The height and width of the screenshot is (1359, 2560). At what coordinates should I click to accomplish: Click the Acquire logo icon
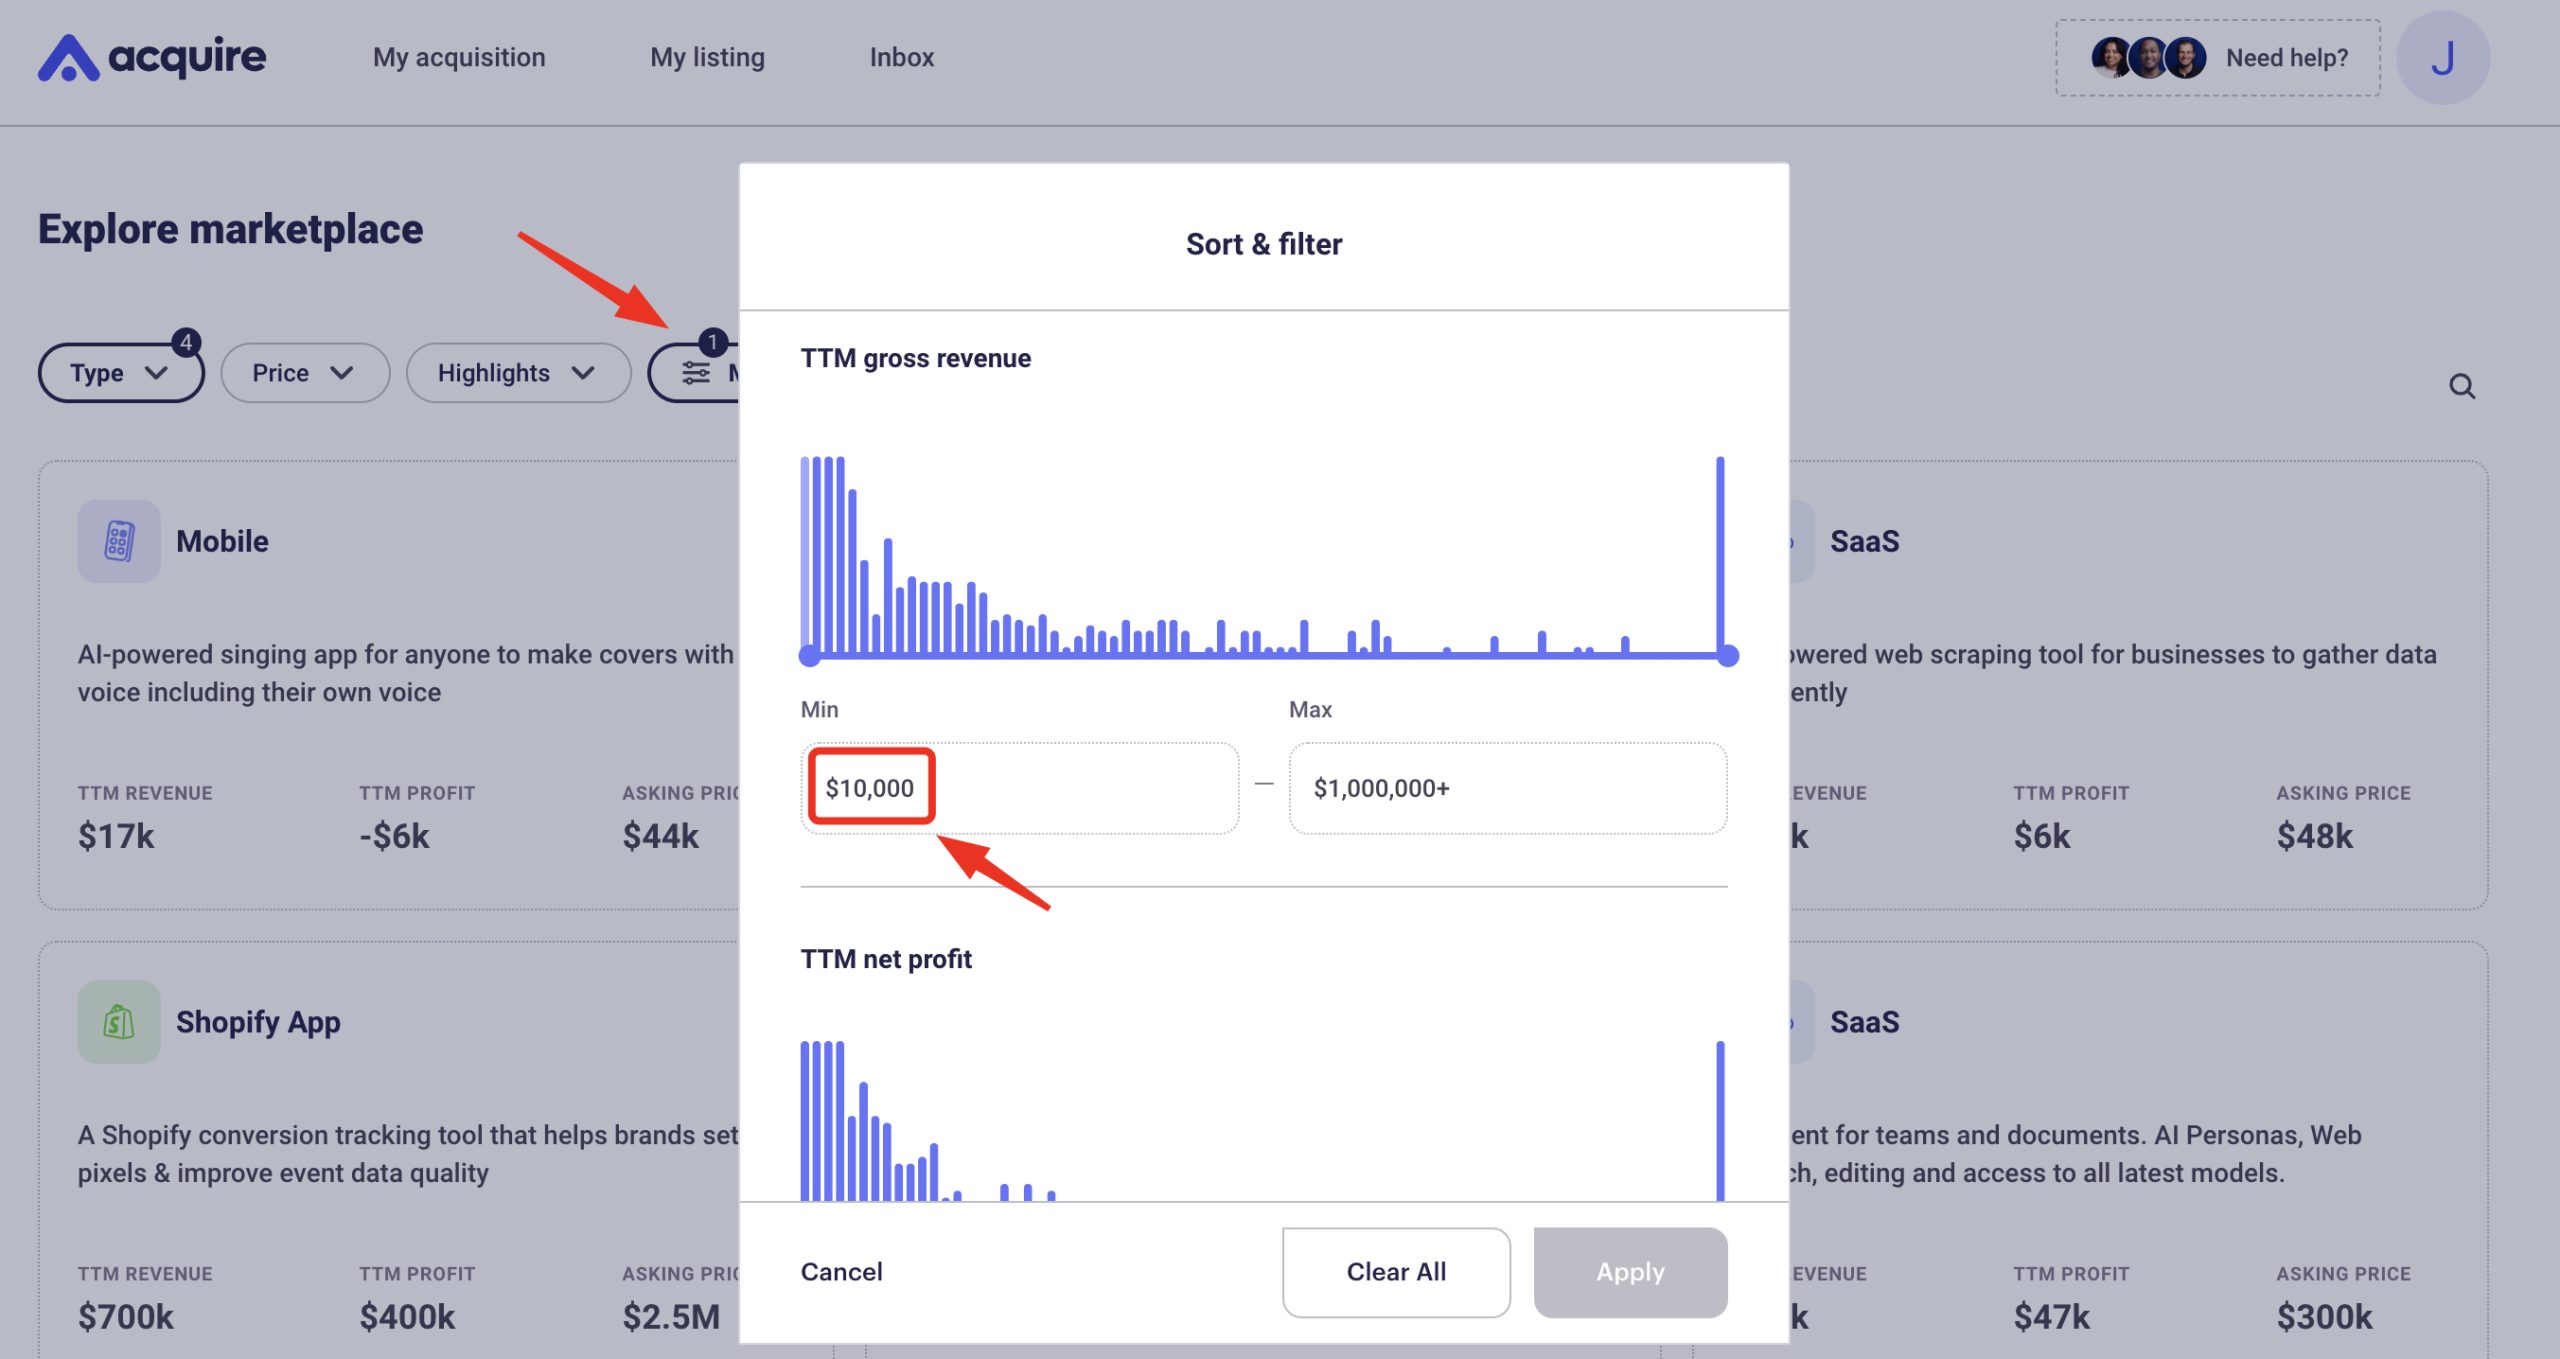coord(68,58)
